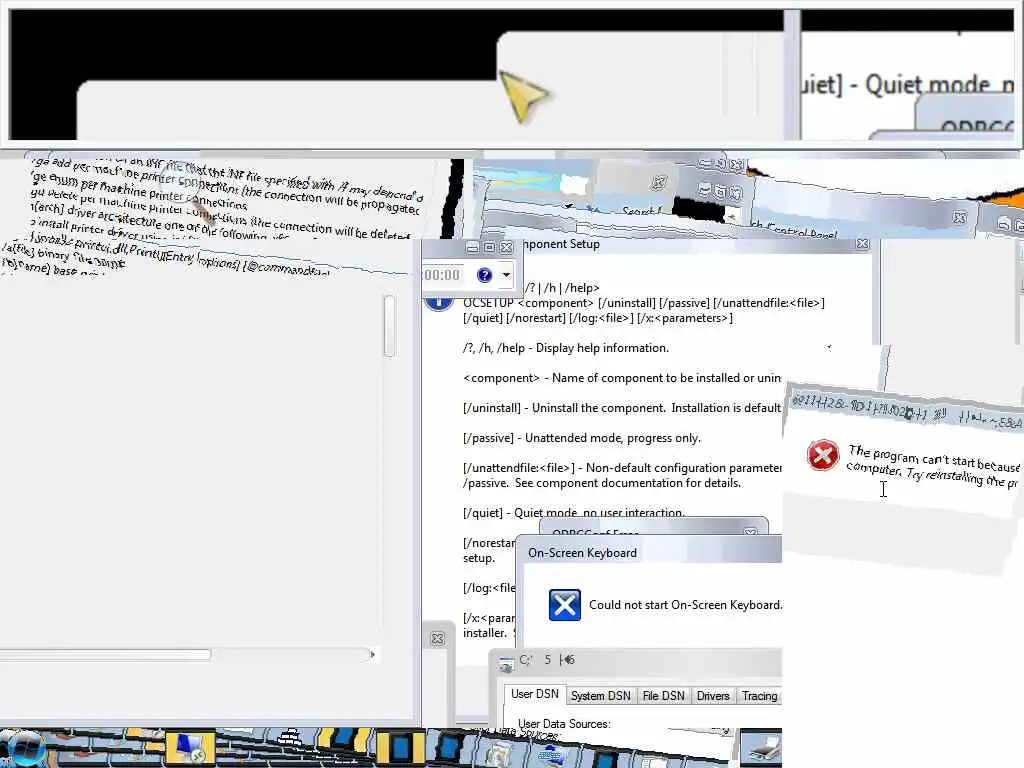Screen dimensions: 1024x768
Task: Click the horizontal scrollbar thumb in the left window
Action: pyautogui.click(x=105, y=654)
